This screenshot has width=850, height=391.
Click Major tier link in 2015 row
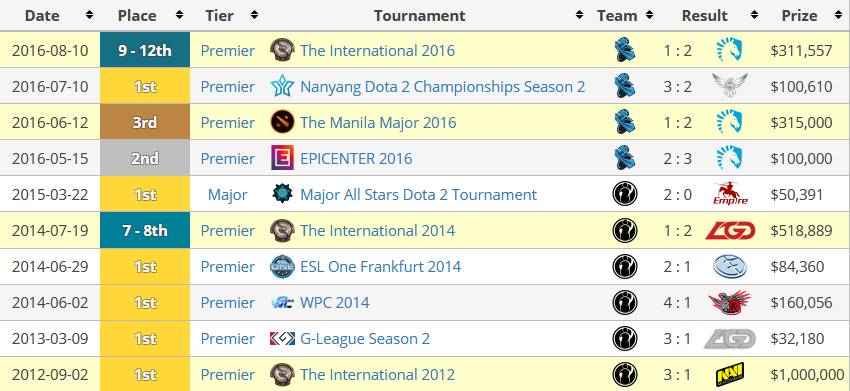[x=228, y=194]
